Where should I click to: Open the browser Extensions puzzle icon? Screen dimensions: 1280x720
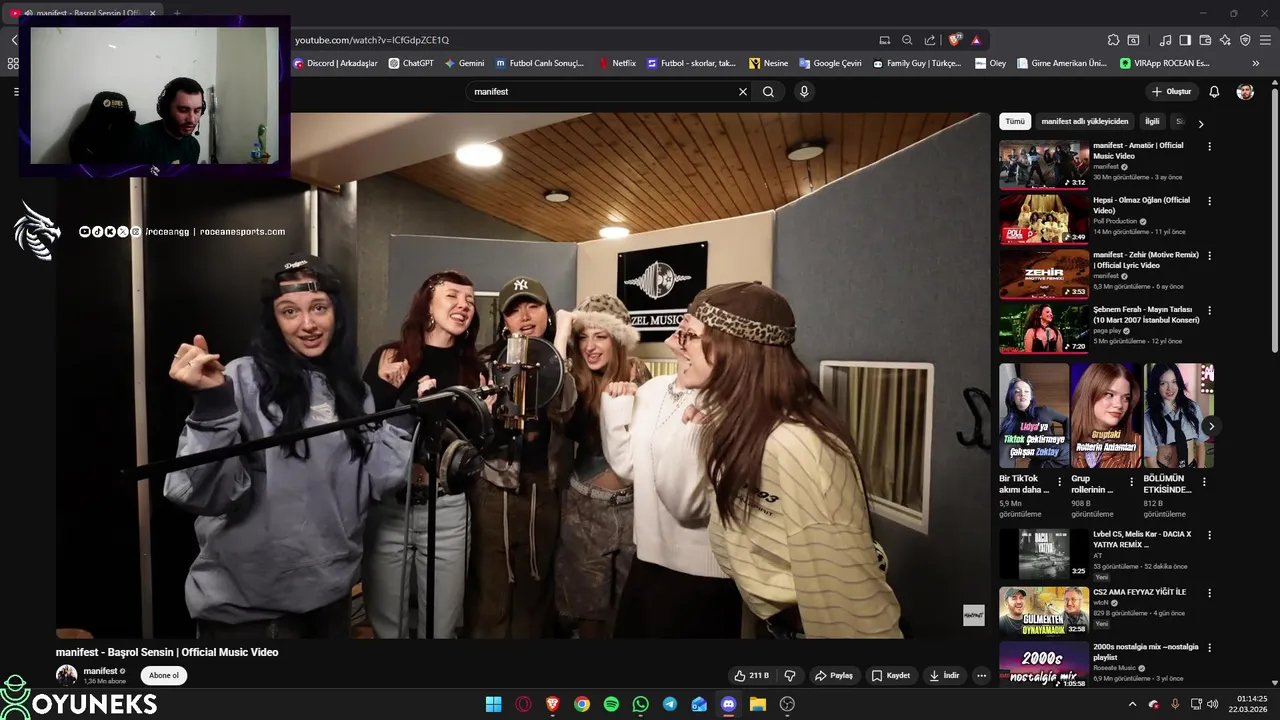point(1113,40)
